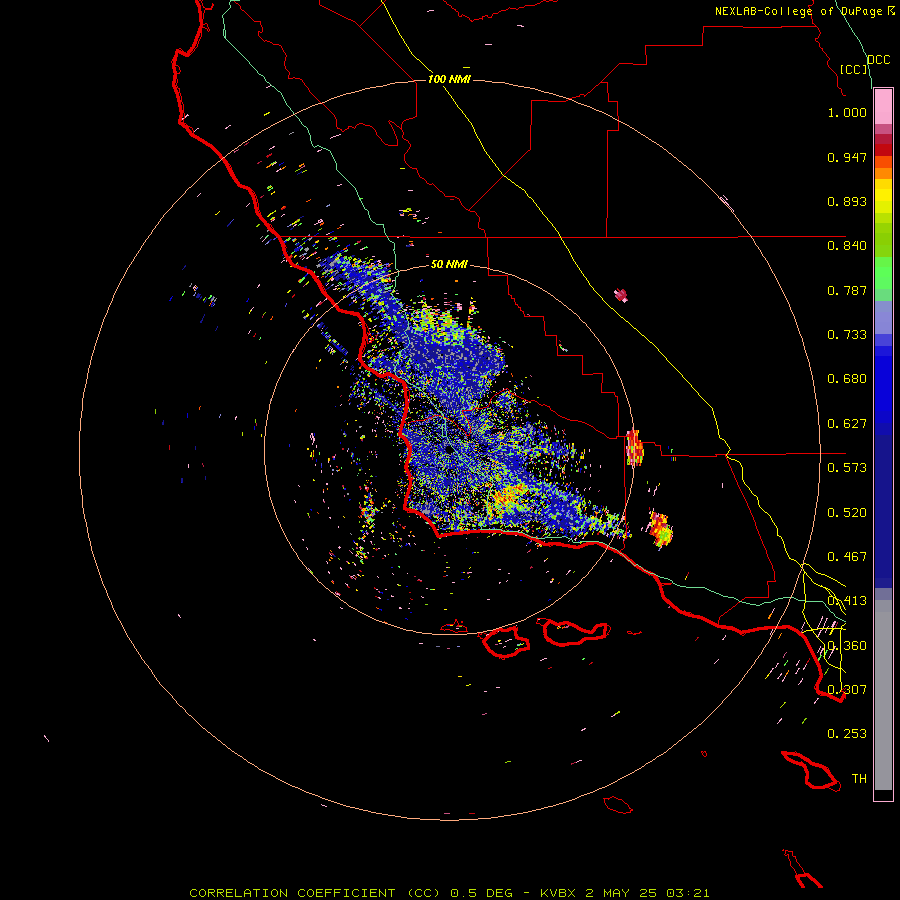This screenshot has height=900, width=900.
Task: Select the 0.947 legend value
Action: [x=847, y=157]
